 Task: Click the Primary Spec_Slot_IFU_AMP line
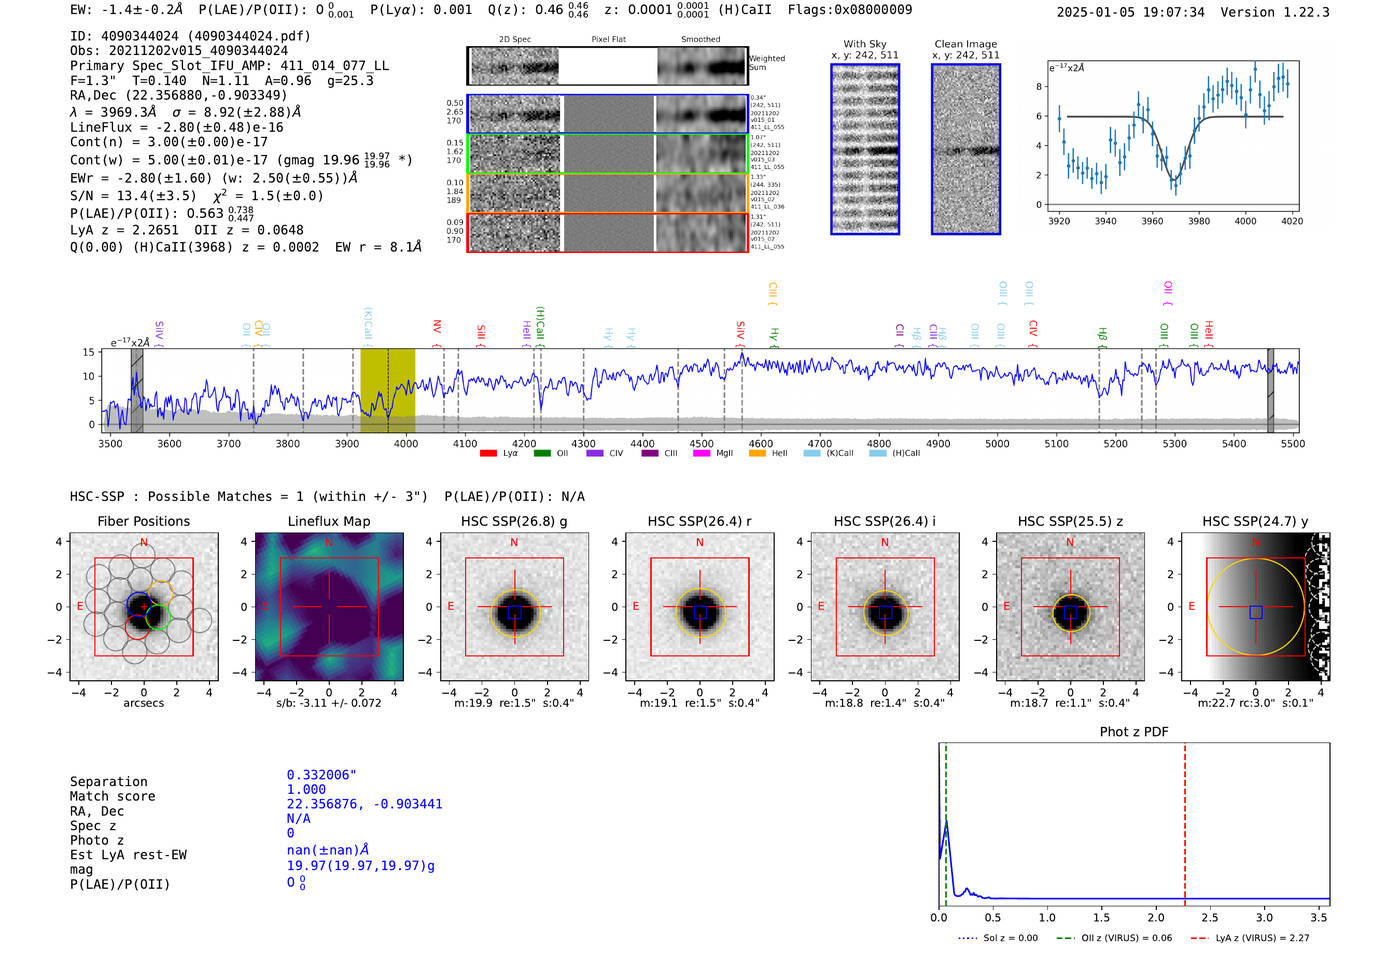click(229, 66)
